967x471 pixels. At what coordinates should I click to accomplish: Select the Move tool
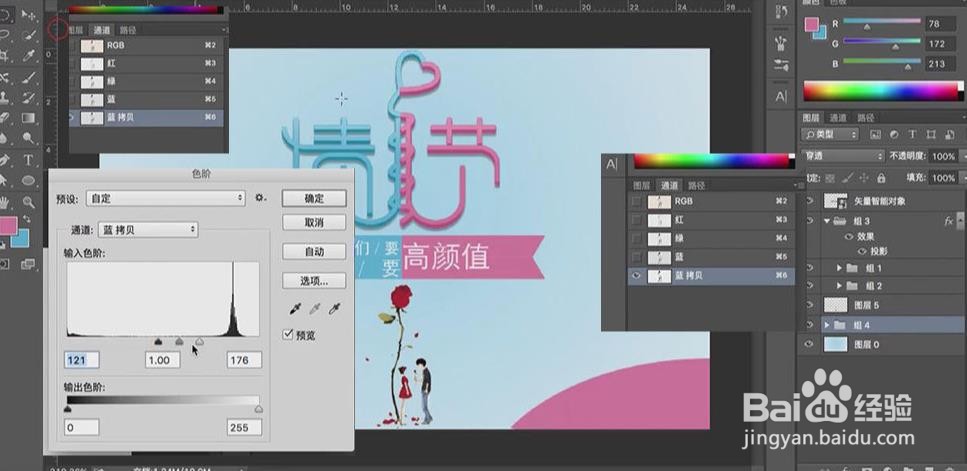coord(29,15)
